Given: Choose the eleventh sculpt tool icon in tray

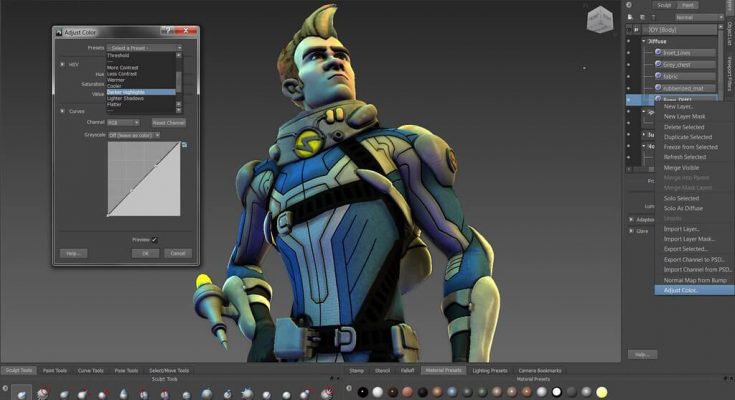Looking at the screenshot, I should [227, 394].
